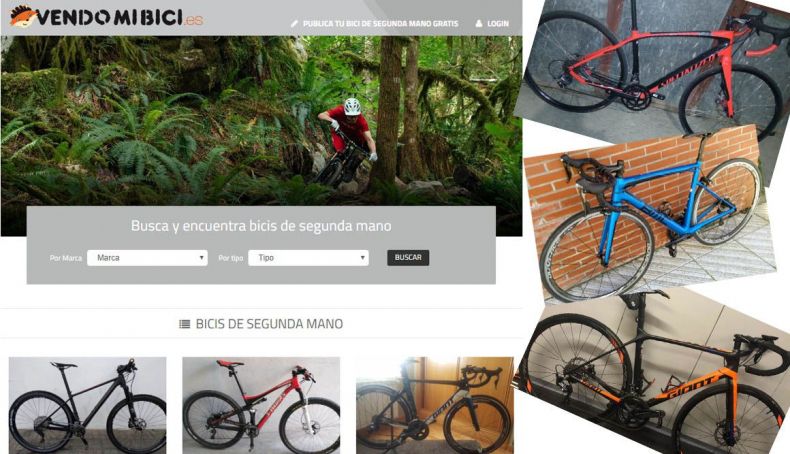Click the pencil icon beside Publica tu bici
The width and height of the screenshot is (790, 454).
[294, 23]
